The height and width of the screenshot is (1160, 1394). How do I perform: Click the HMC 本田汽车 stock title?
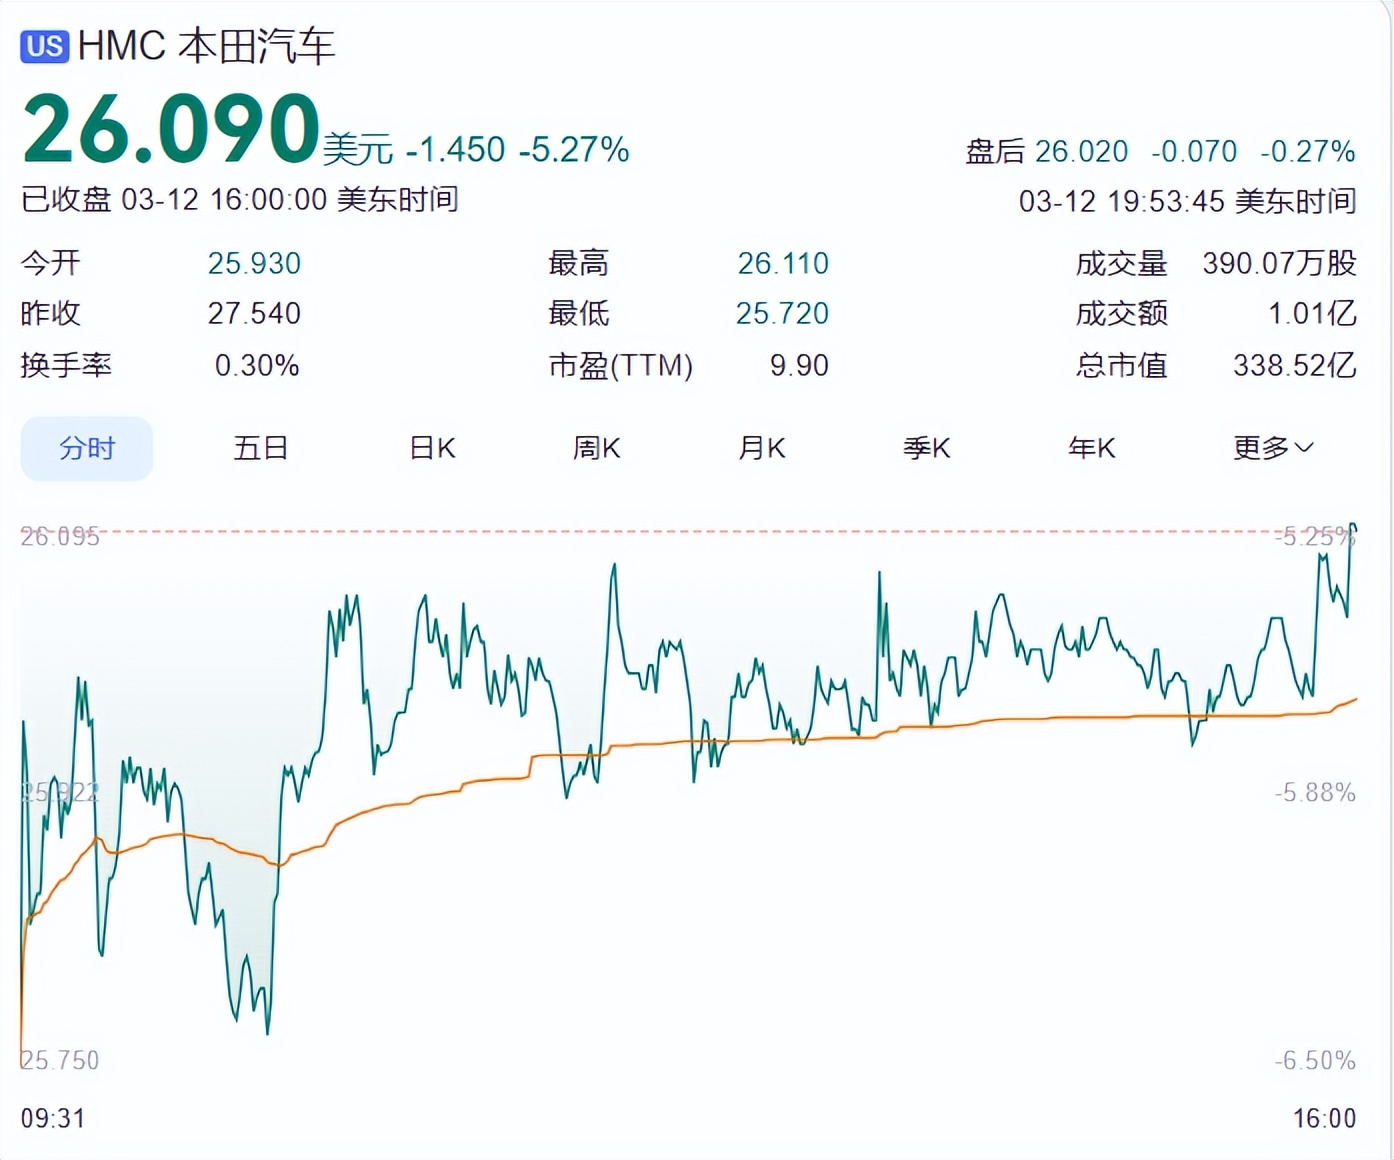[x=206, y=47]
